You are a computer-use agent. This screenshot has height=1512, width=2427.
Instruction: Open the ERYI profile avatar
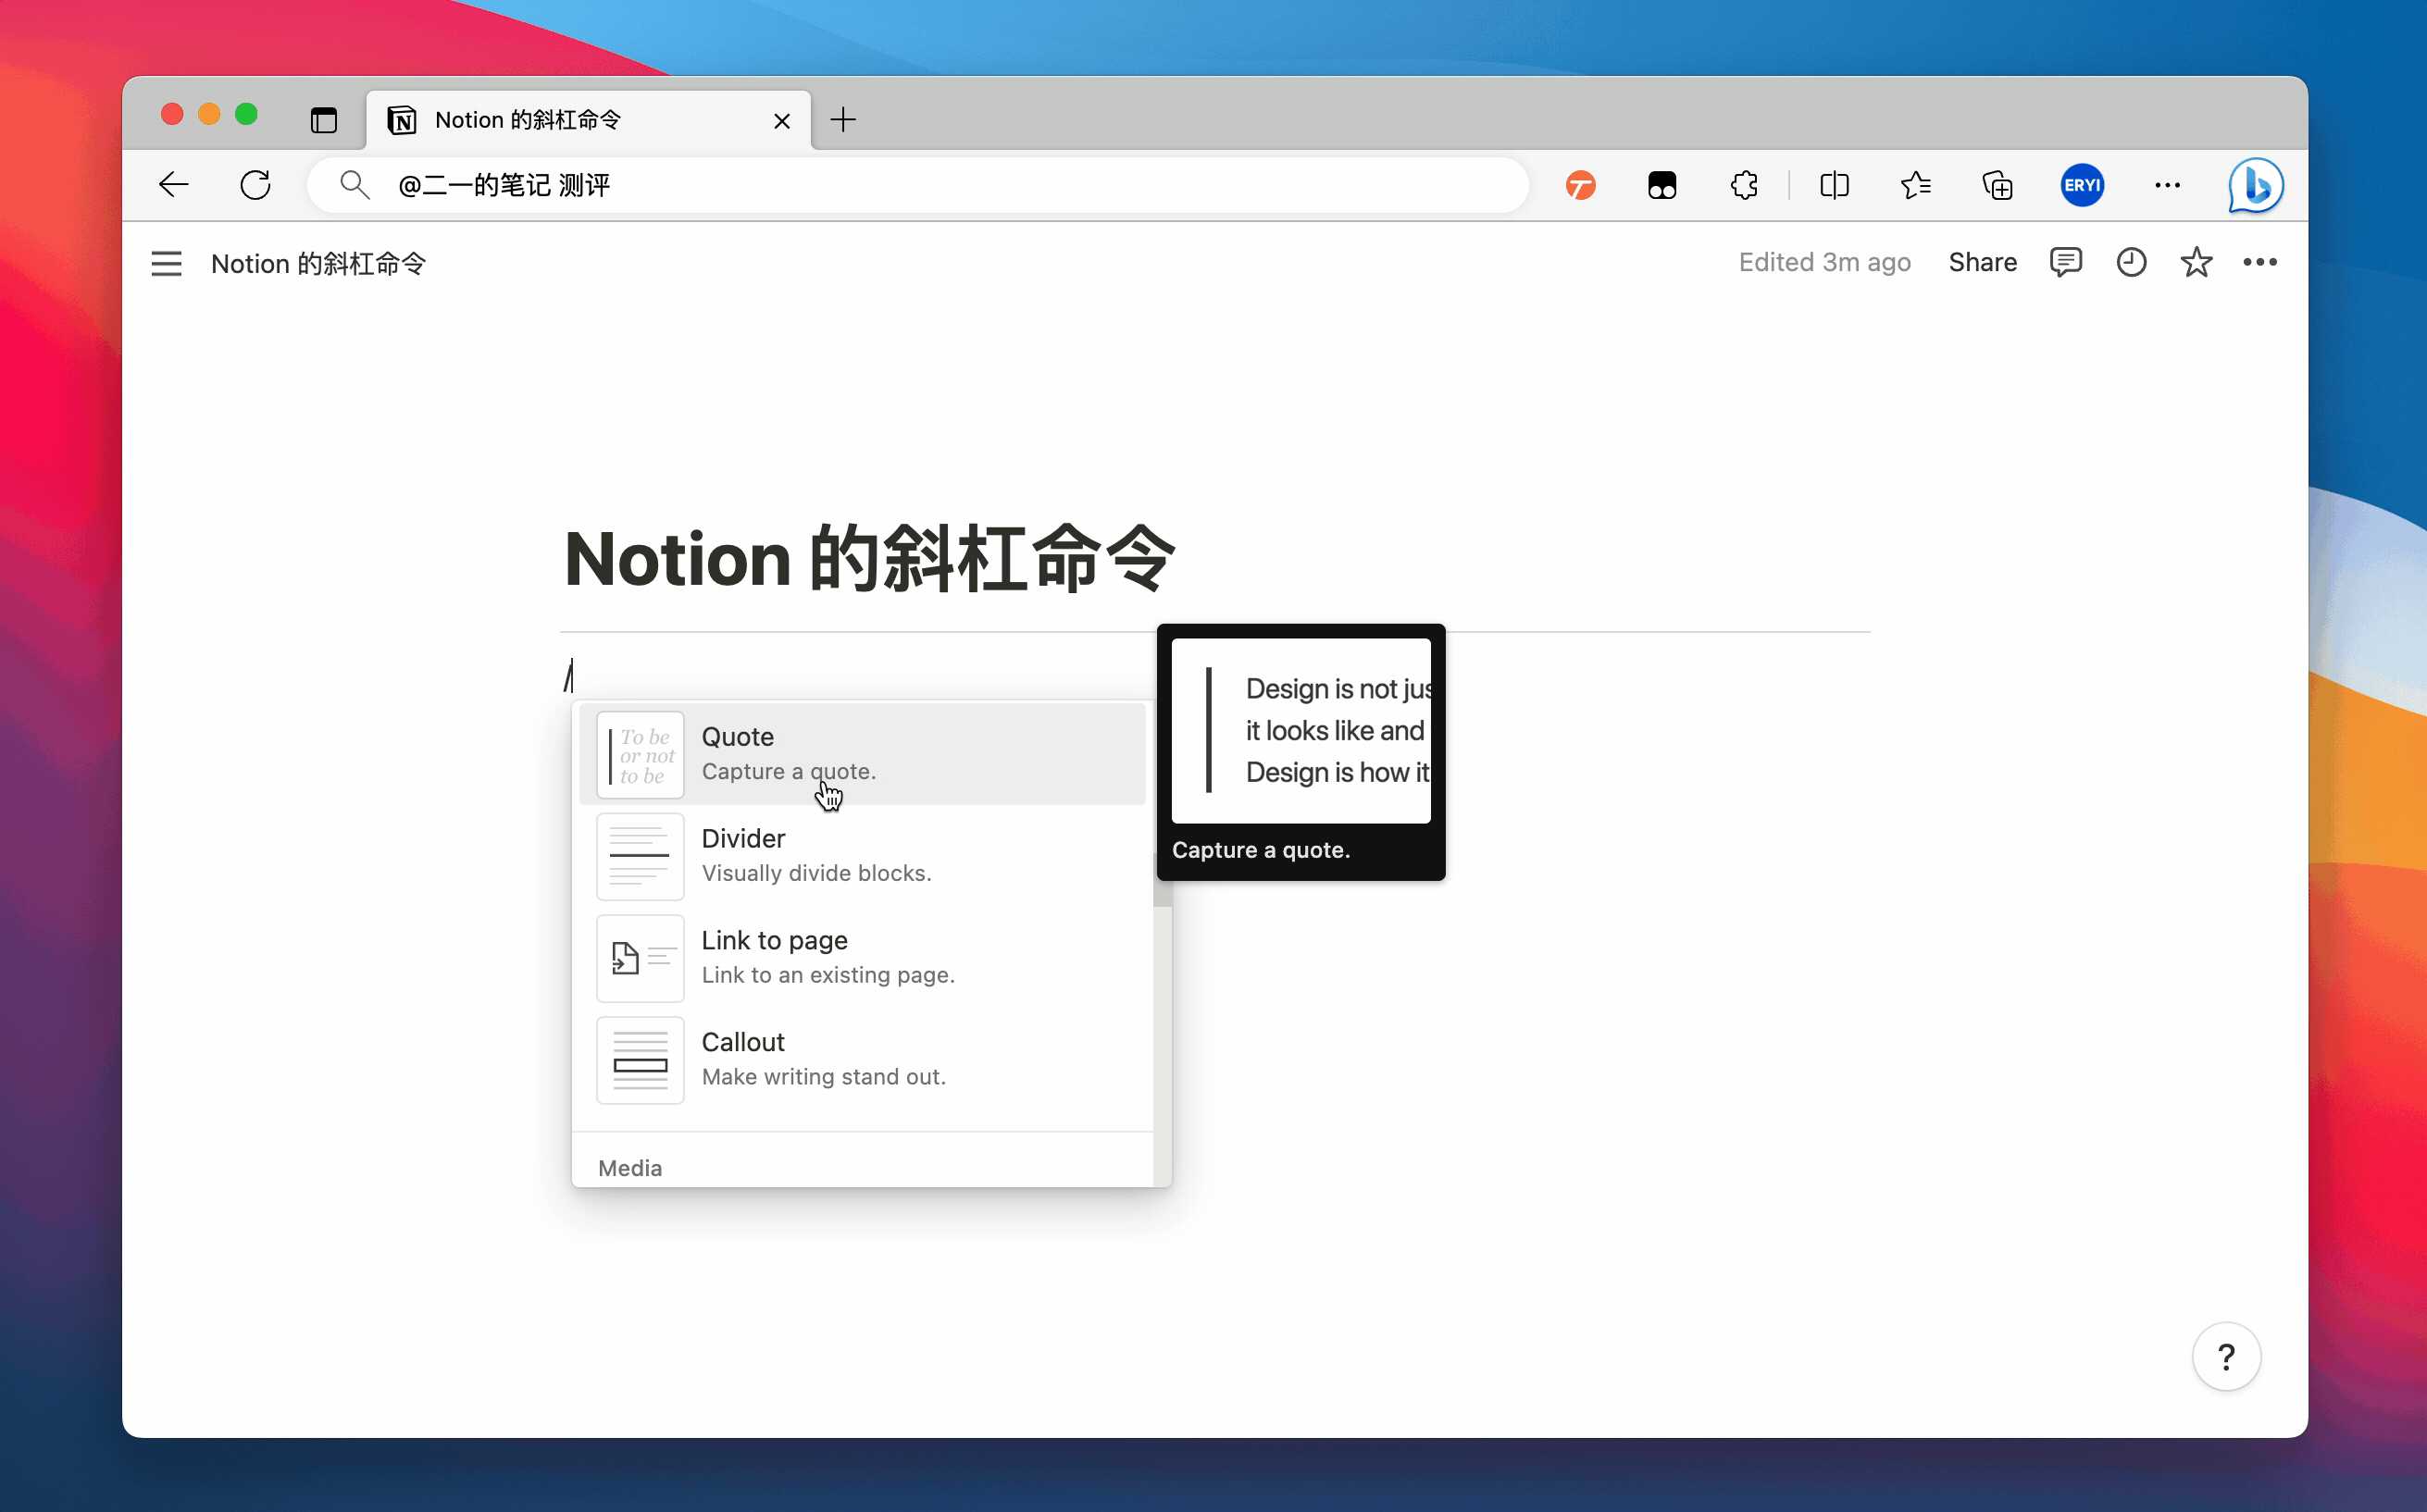2082,185
